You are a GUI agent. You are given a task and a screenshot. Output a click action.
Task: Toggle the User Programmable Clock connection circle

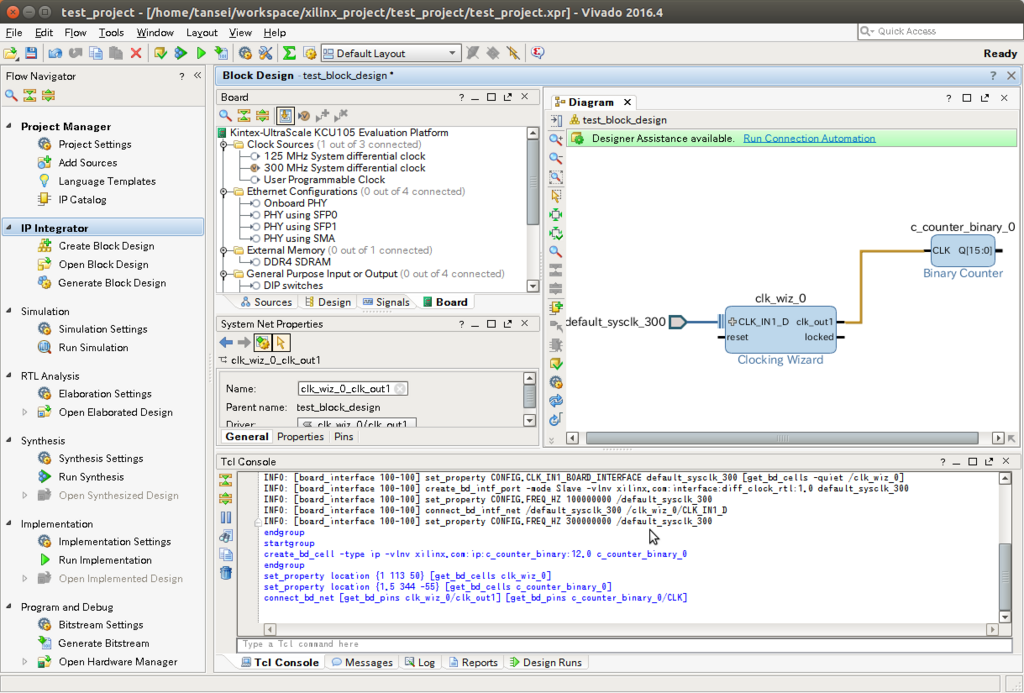pyautogui.click(x=255, y=180)
